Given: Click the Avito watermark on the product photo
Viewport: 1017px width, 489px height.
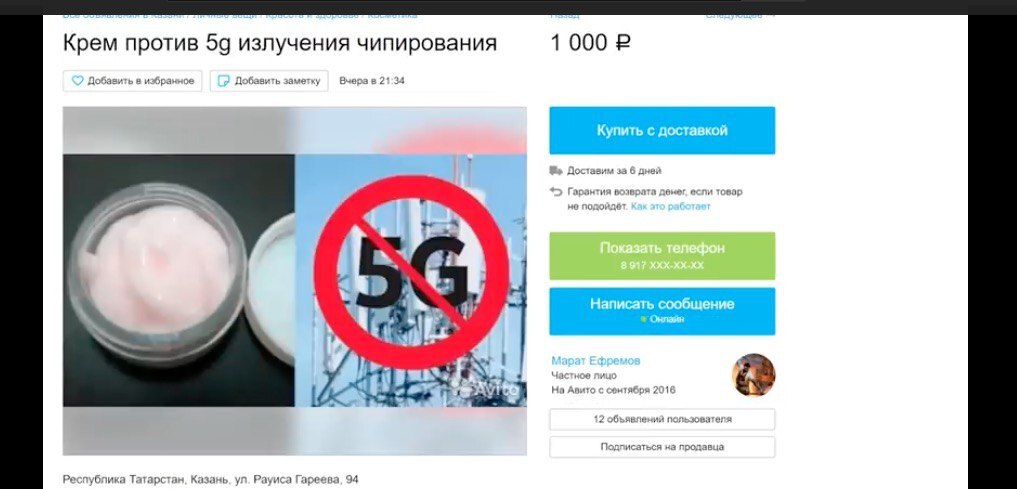Looking at the screenshot, I should tap(488, 389).
